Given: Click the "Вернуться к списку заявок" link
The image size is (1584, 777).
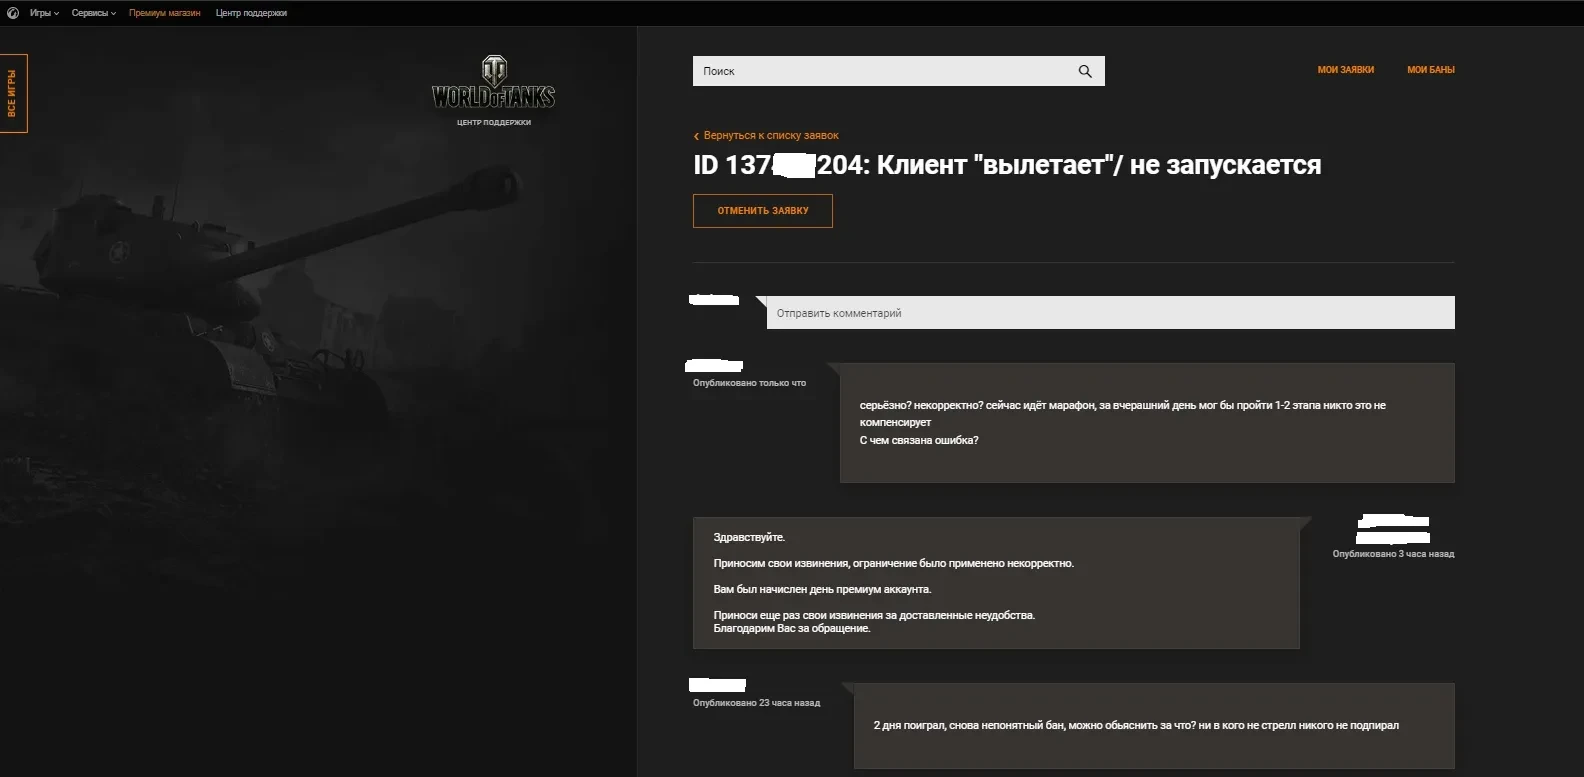Looking at the screenshot, I should [771, 136].
